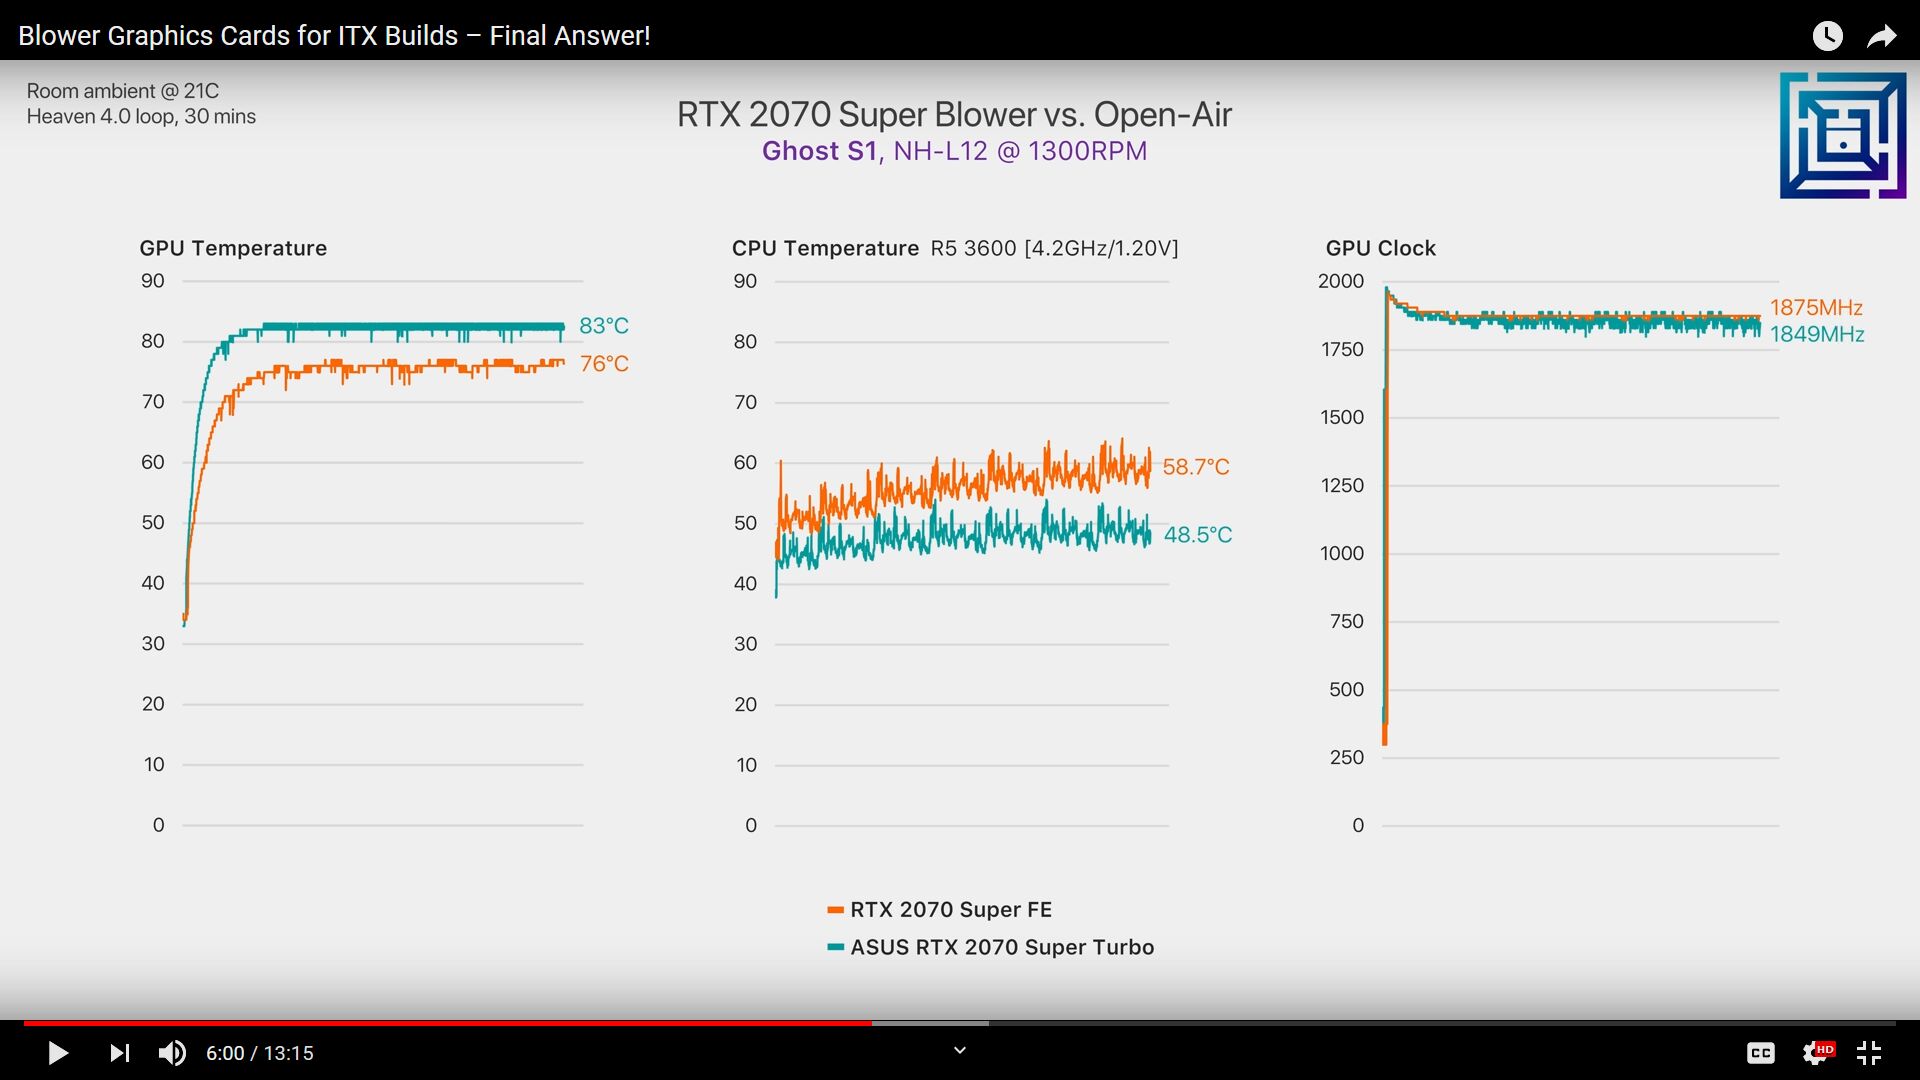Click the '1849MHz' clock label
Image resolution: width=1920 pixels, height=1080 pixels.
coord(1817,335)
